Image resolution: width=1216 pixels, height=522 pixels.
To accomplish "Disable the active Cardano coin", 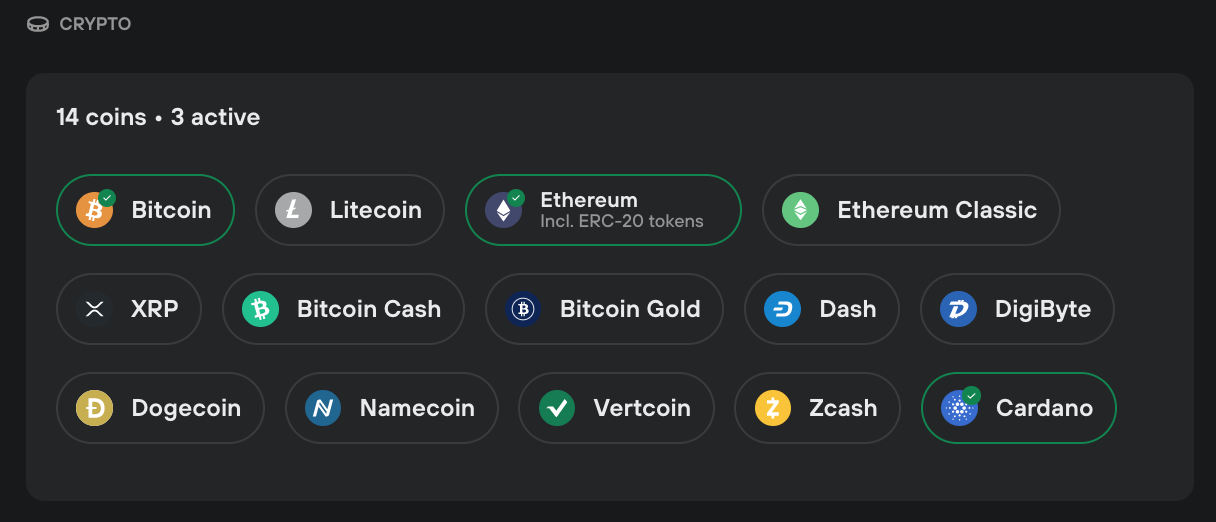I will pyautogui.click(x=1018, y=408).
